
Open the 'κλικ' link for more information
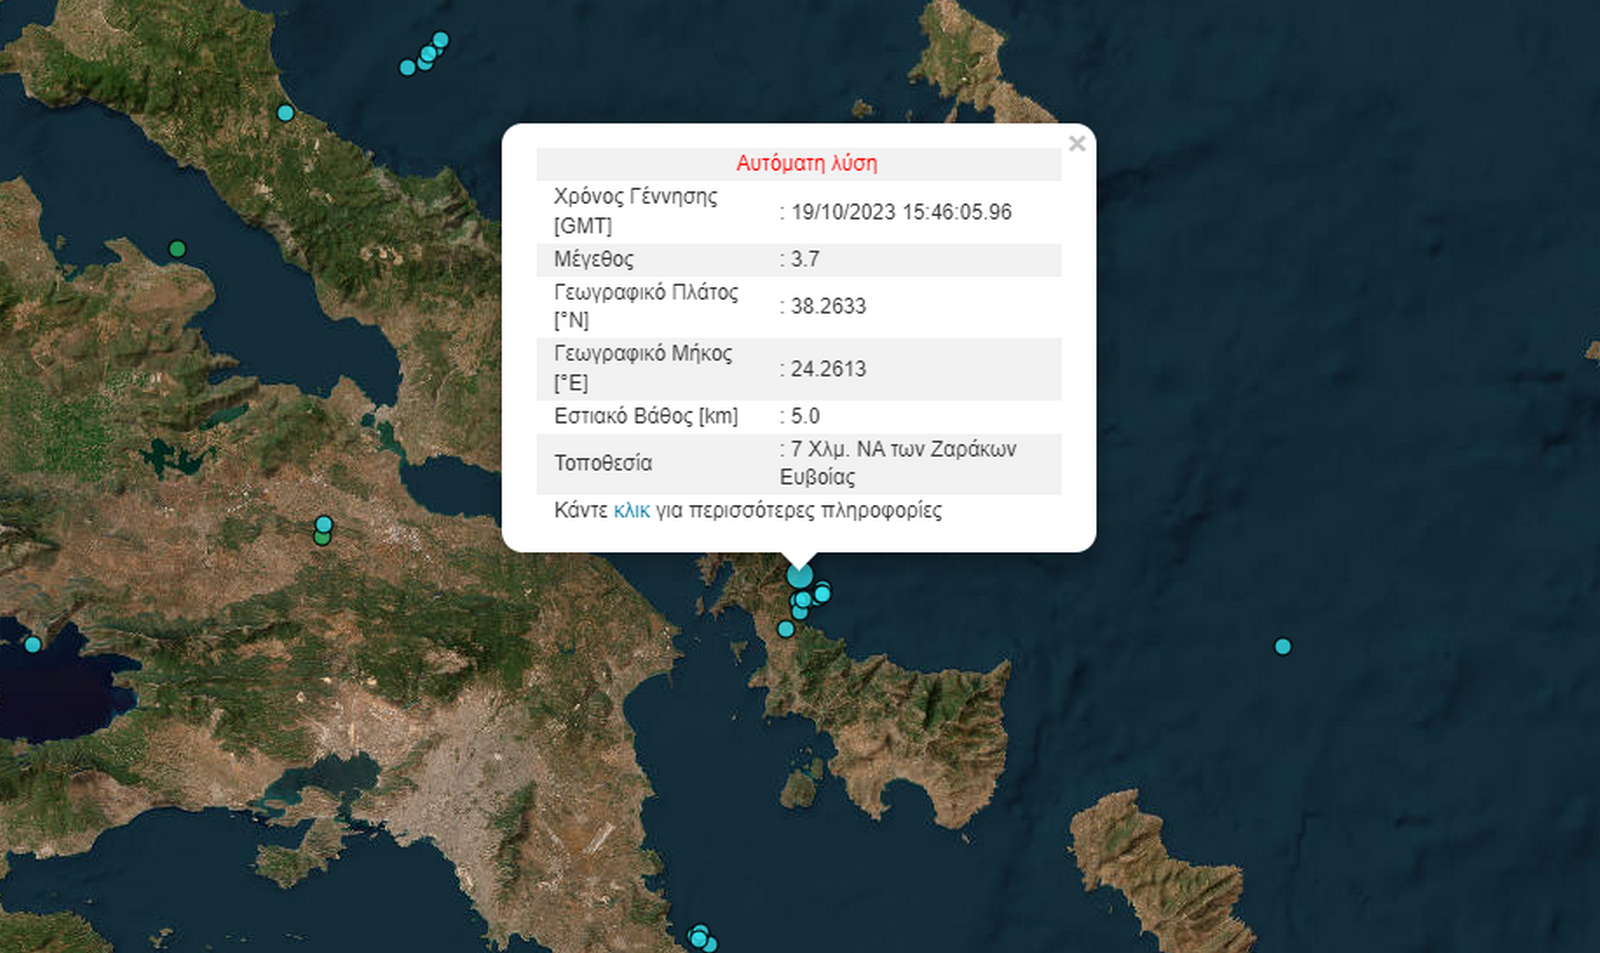pos(631,511)
